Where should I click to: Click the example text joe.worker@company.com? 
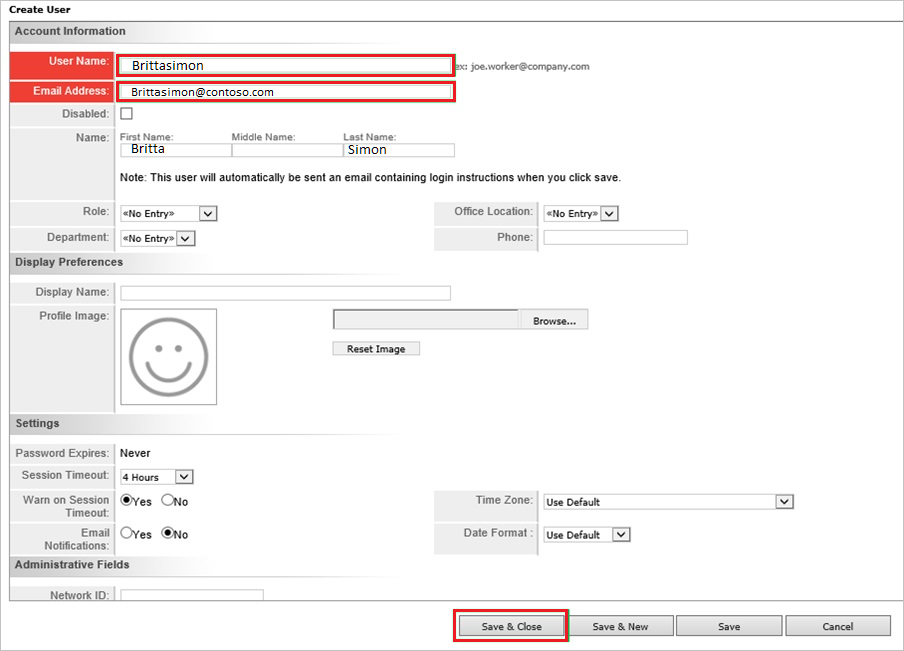tap(530, 66)
